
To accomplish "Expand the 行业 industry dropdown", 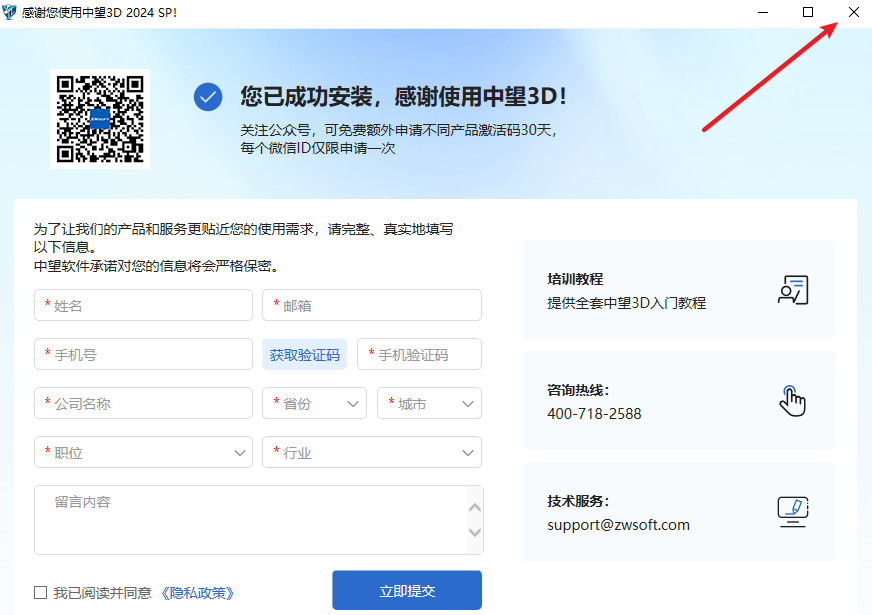I will coord(372,452).
